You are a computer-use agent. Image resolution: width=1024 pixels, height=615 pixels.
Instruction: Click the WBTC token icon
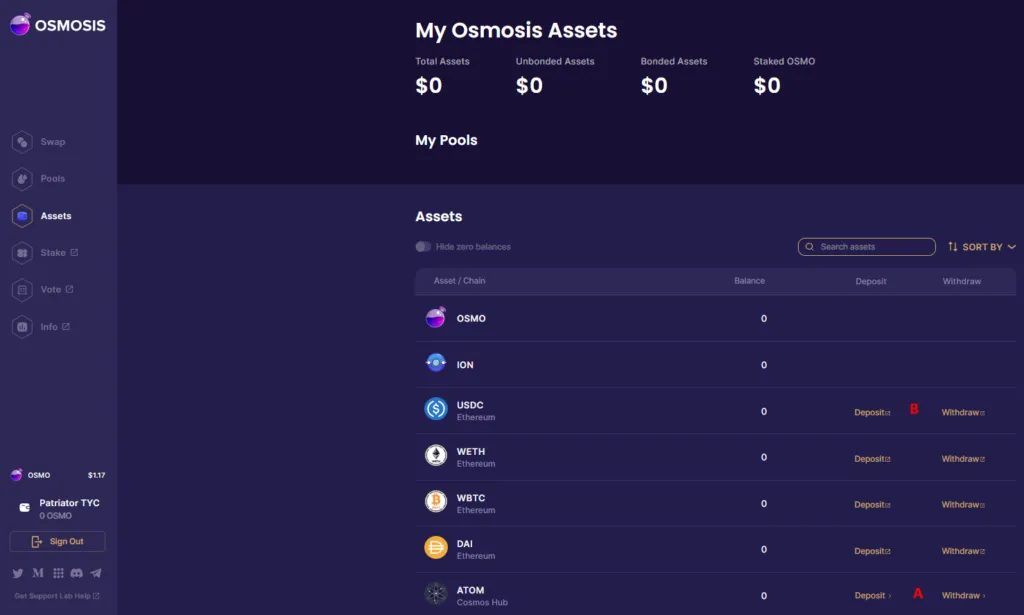pos(436,501)
